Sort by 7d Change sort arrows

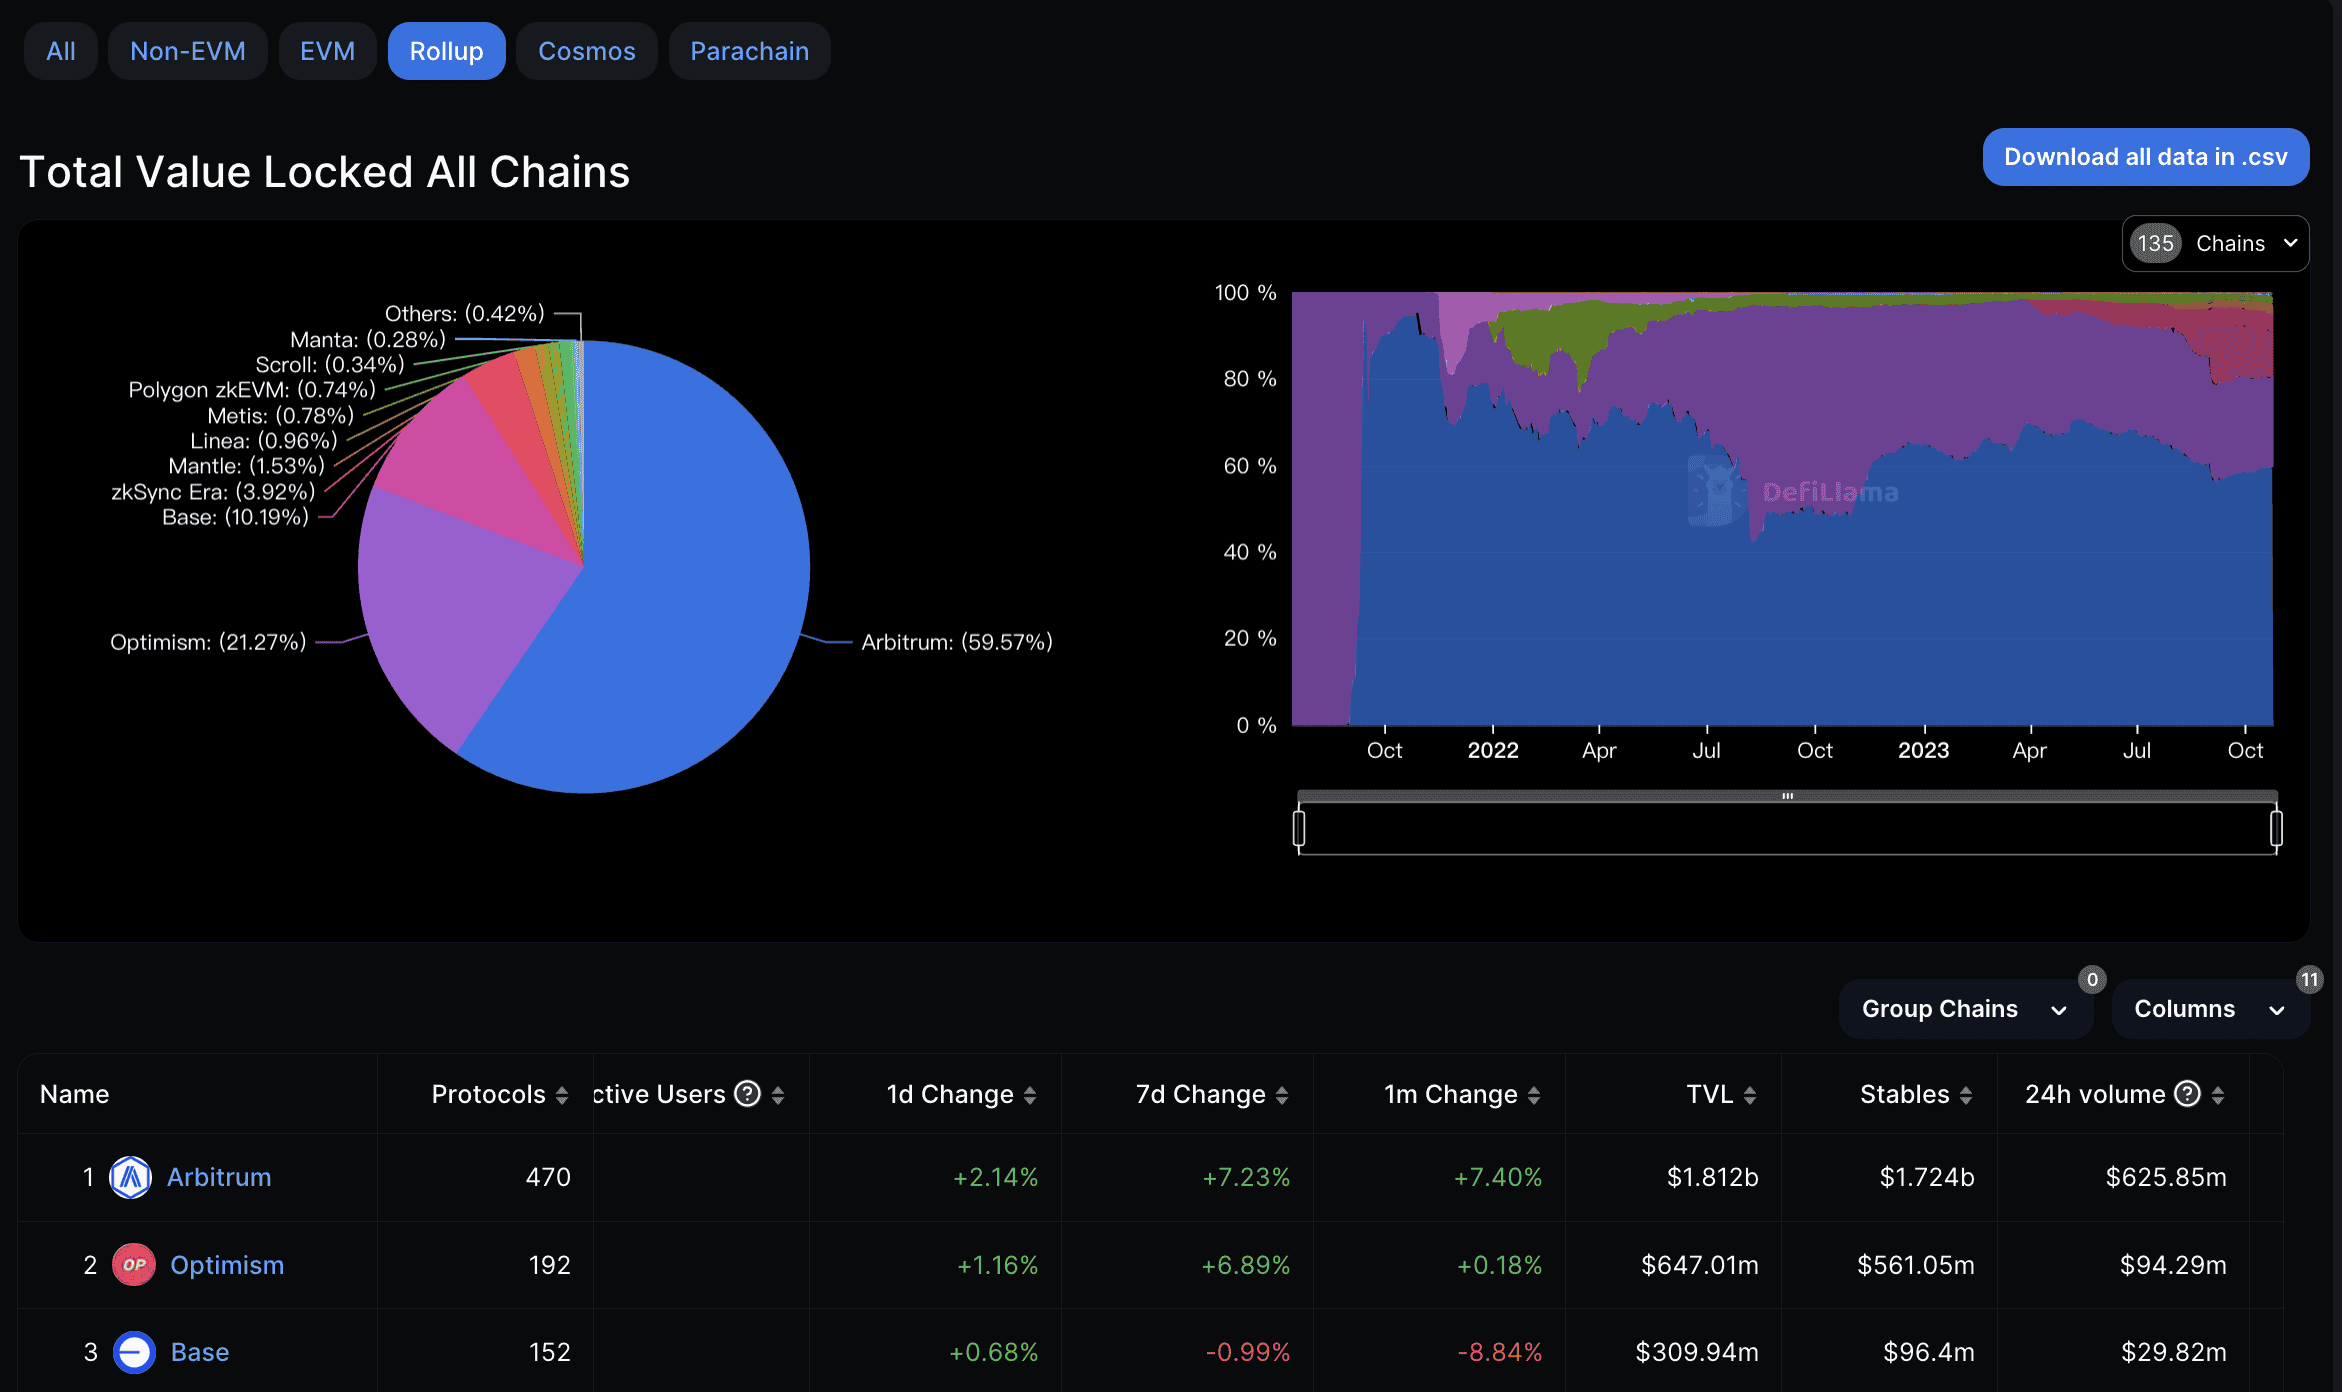1282,1096
